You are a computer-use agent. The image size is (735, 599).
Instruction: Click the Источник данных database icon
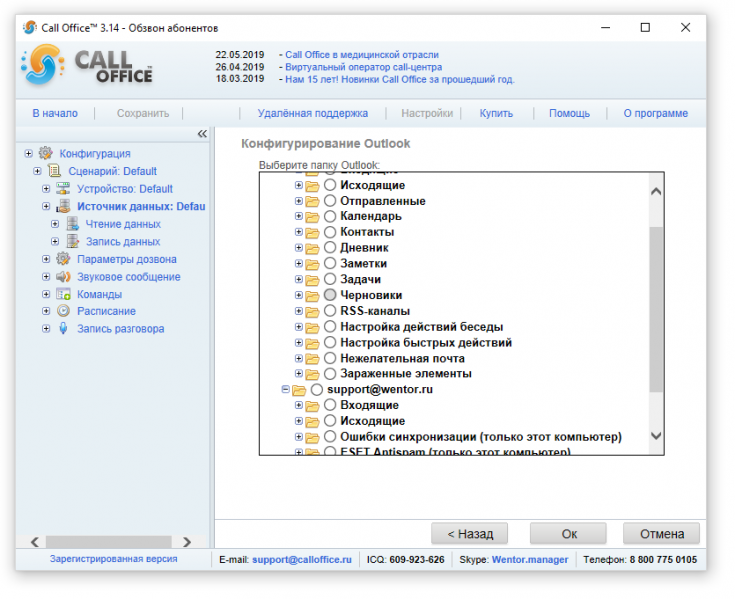(63, 206)
